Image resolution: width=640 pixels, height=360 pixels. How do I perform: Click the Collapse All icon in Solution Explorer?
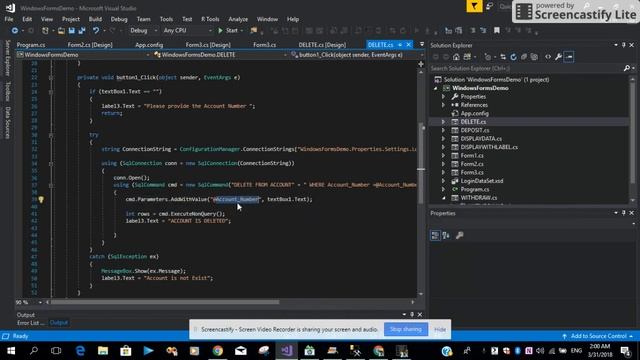tap(524, 57)
